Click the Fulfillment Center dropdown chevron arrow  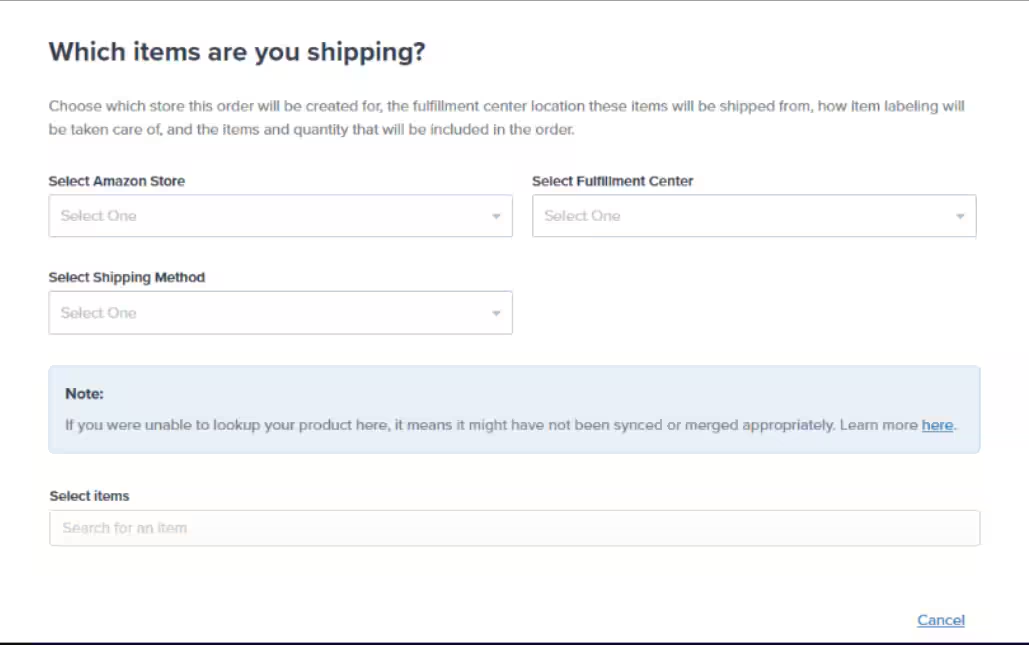pyautogui.click(x=961, y=215)
